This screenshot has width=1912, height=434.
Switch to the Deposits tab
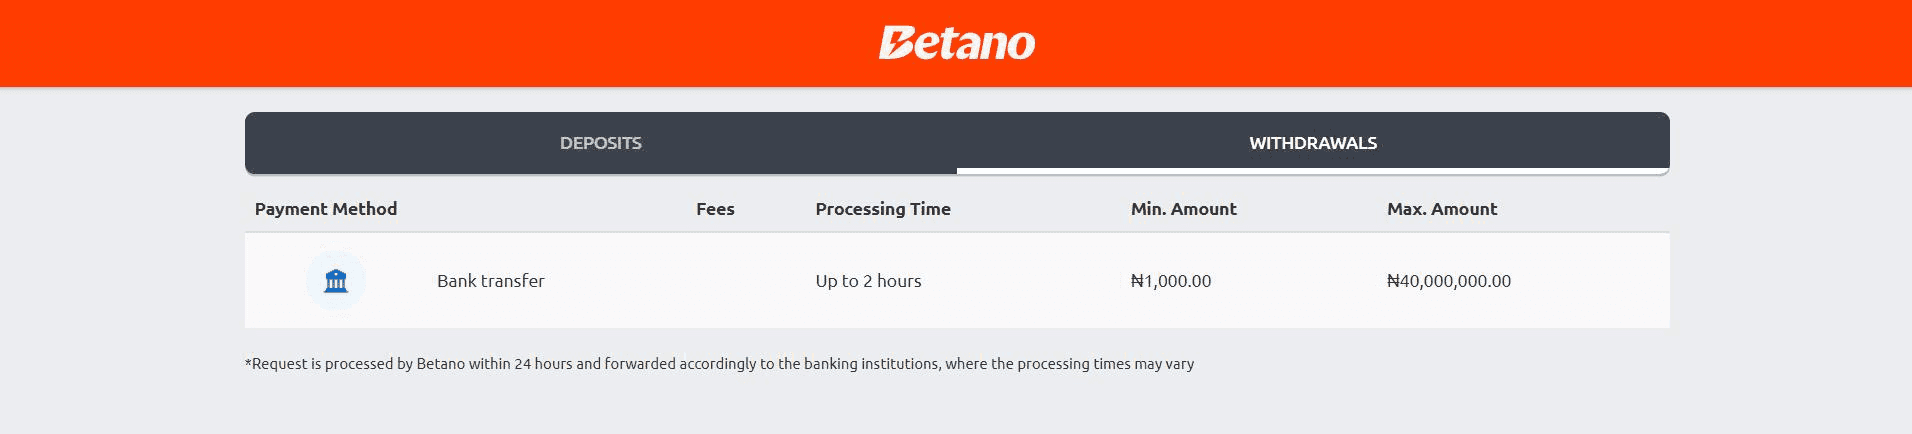(x=600, y=143)
